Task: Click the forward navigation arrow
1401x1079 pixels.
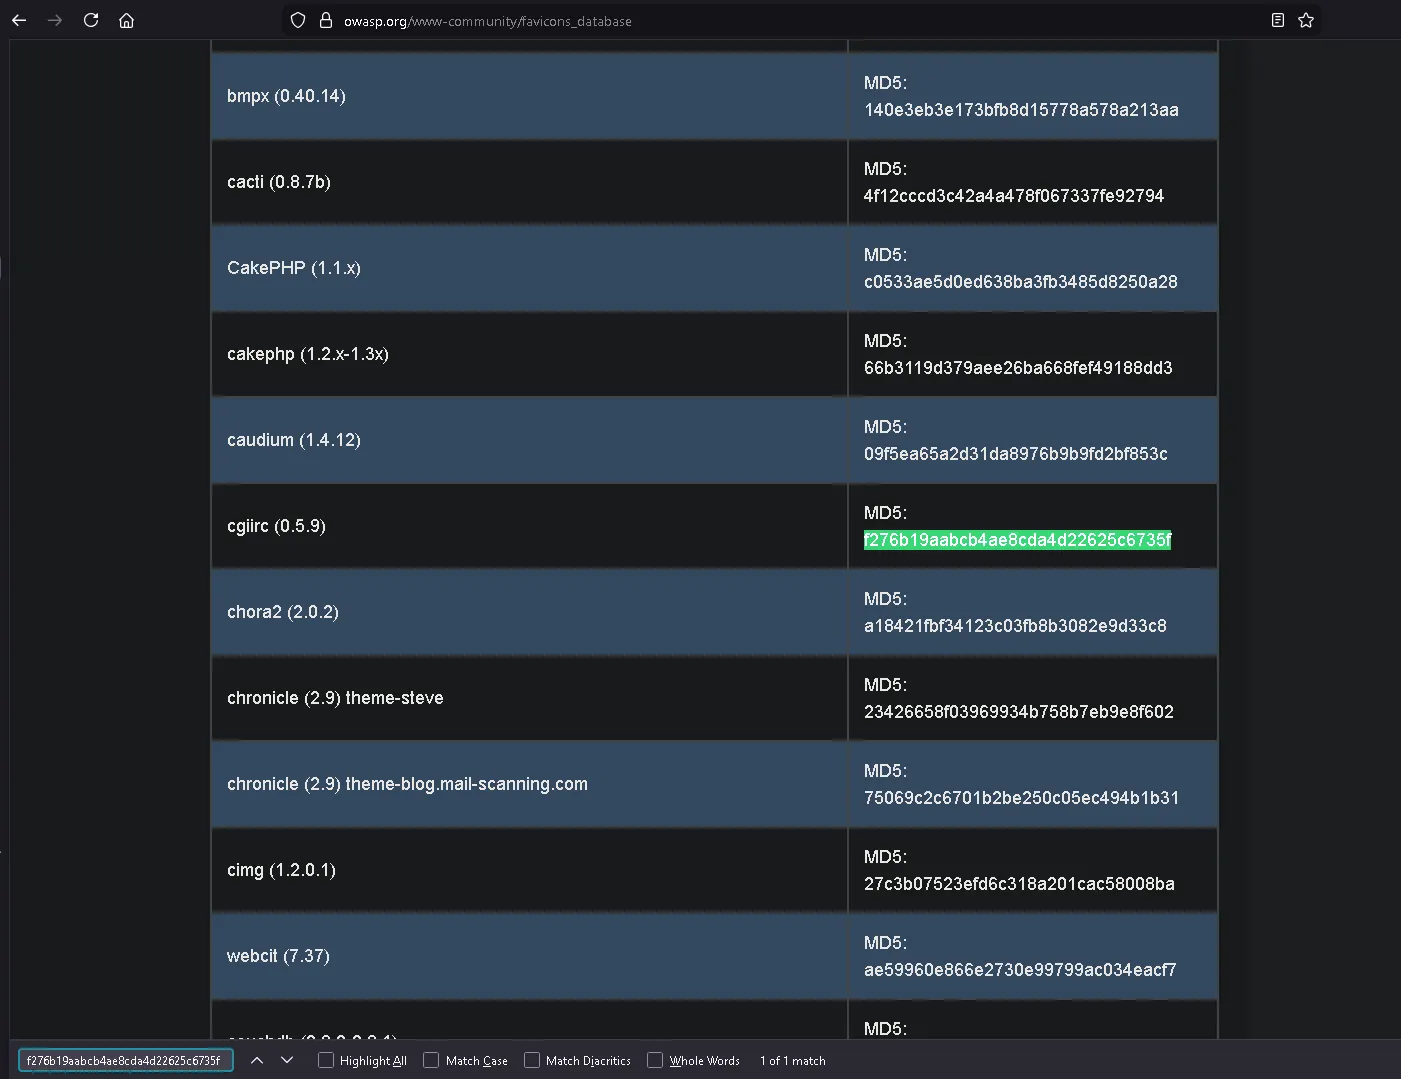Action: coord(55,20)
